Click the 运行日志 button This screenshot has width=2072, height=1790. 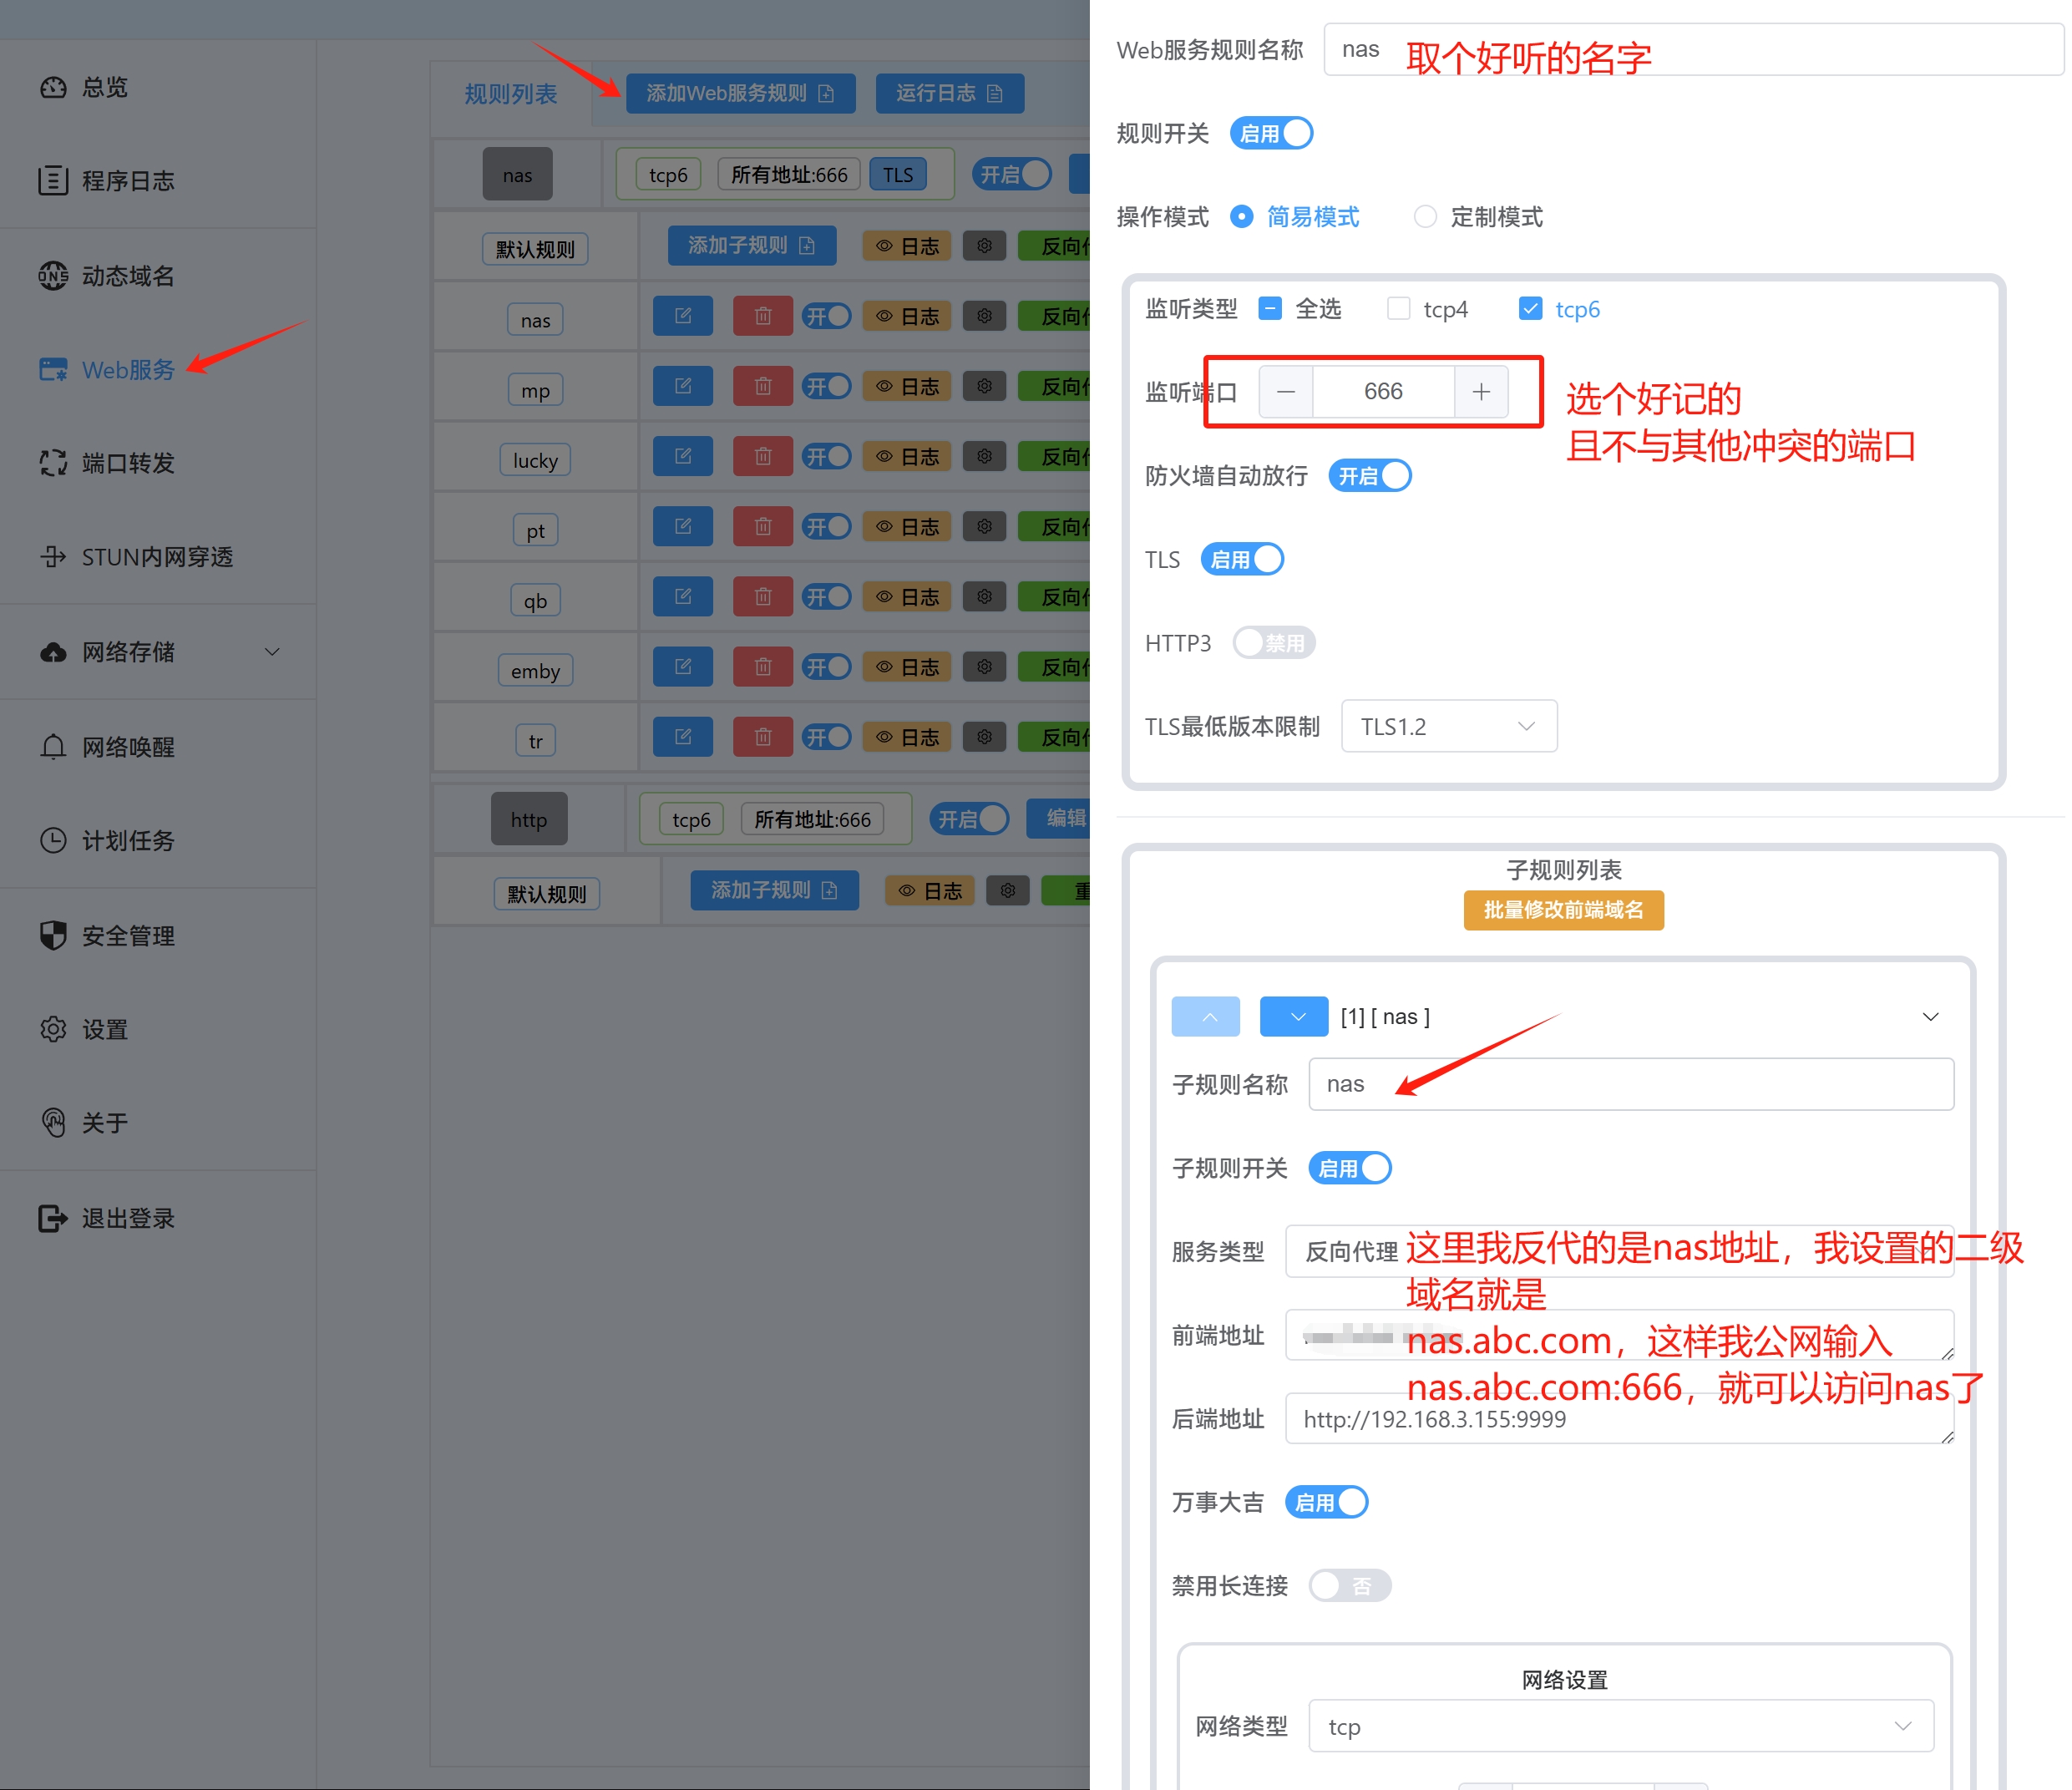(x=950, y=93)
